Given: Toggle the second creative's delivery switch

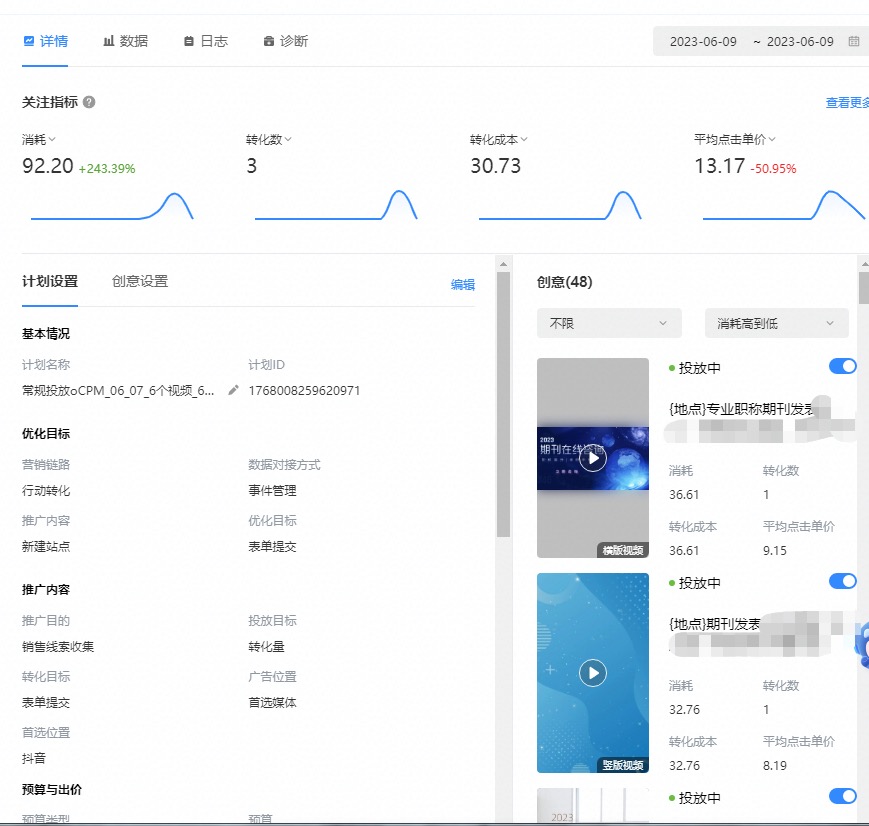Looking at the screenshot, I should click(843, 581).
